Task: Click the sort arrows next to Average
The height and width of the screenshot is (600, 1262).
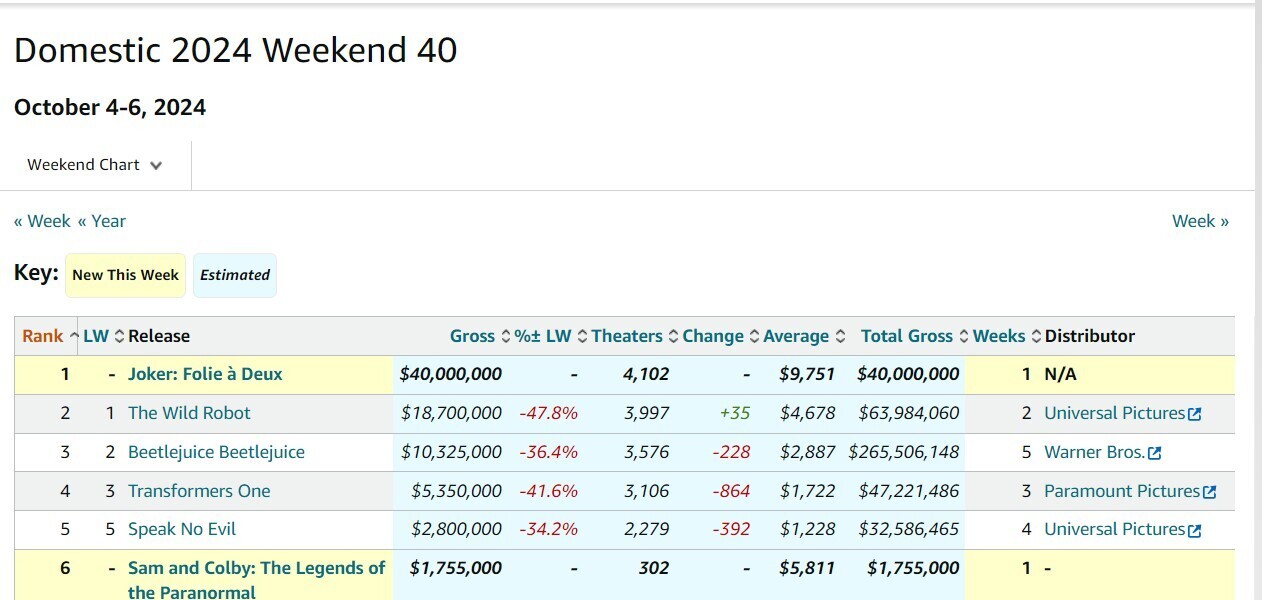Action: click(840, 336)
